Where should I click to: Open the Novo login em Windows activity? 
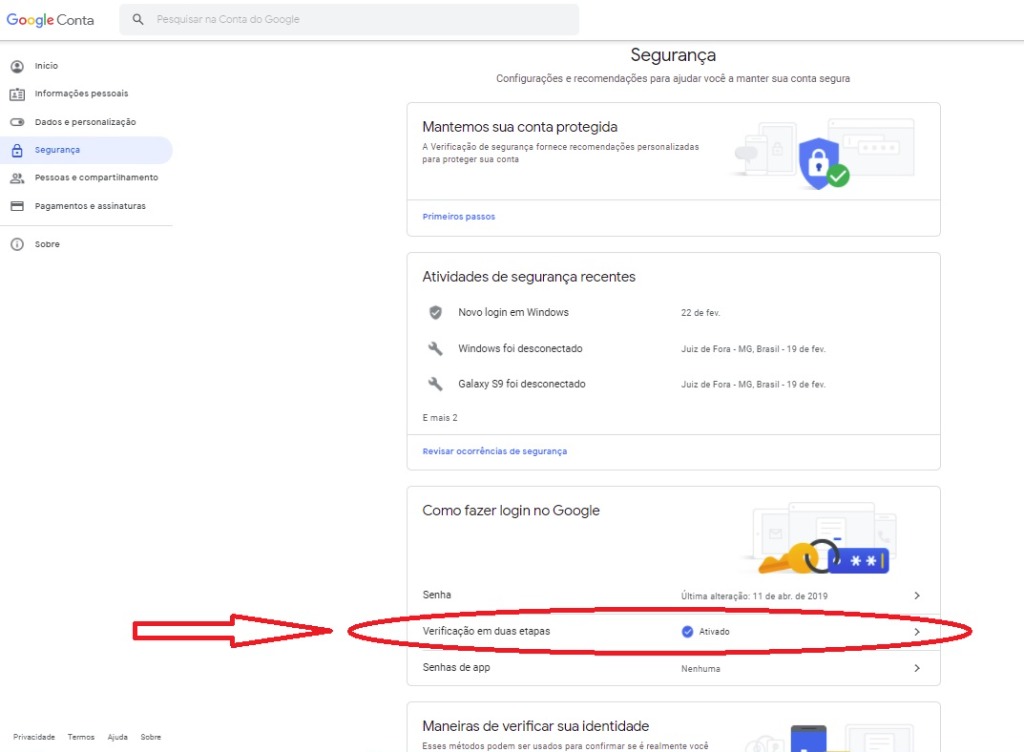click(x=513, y=313)
